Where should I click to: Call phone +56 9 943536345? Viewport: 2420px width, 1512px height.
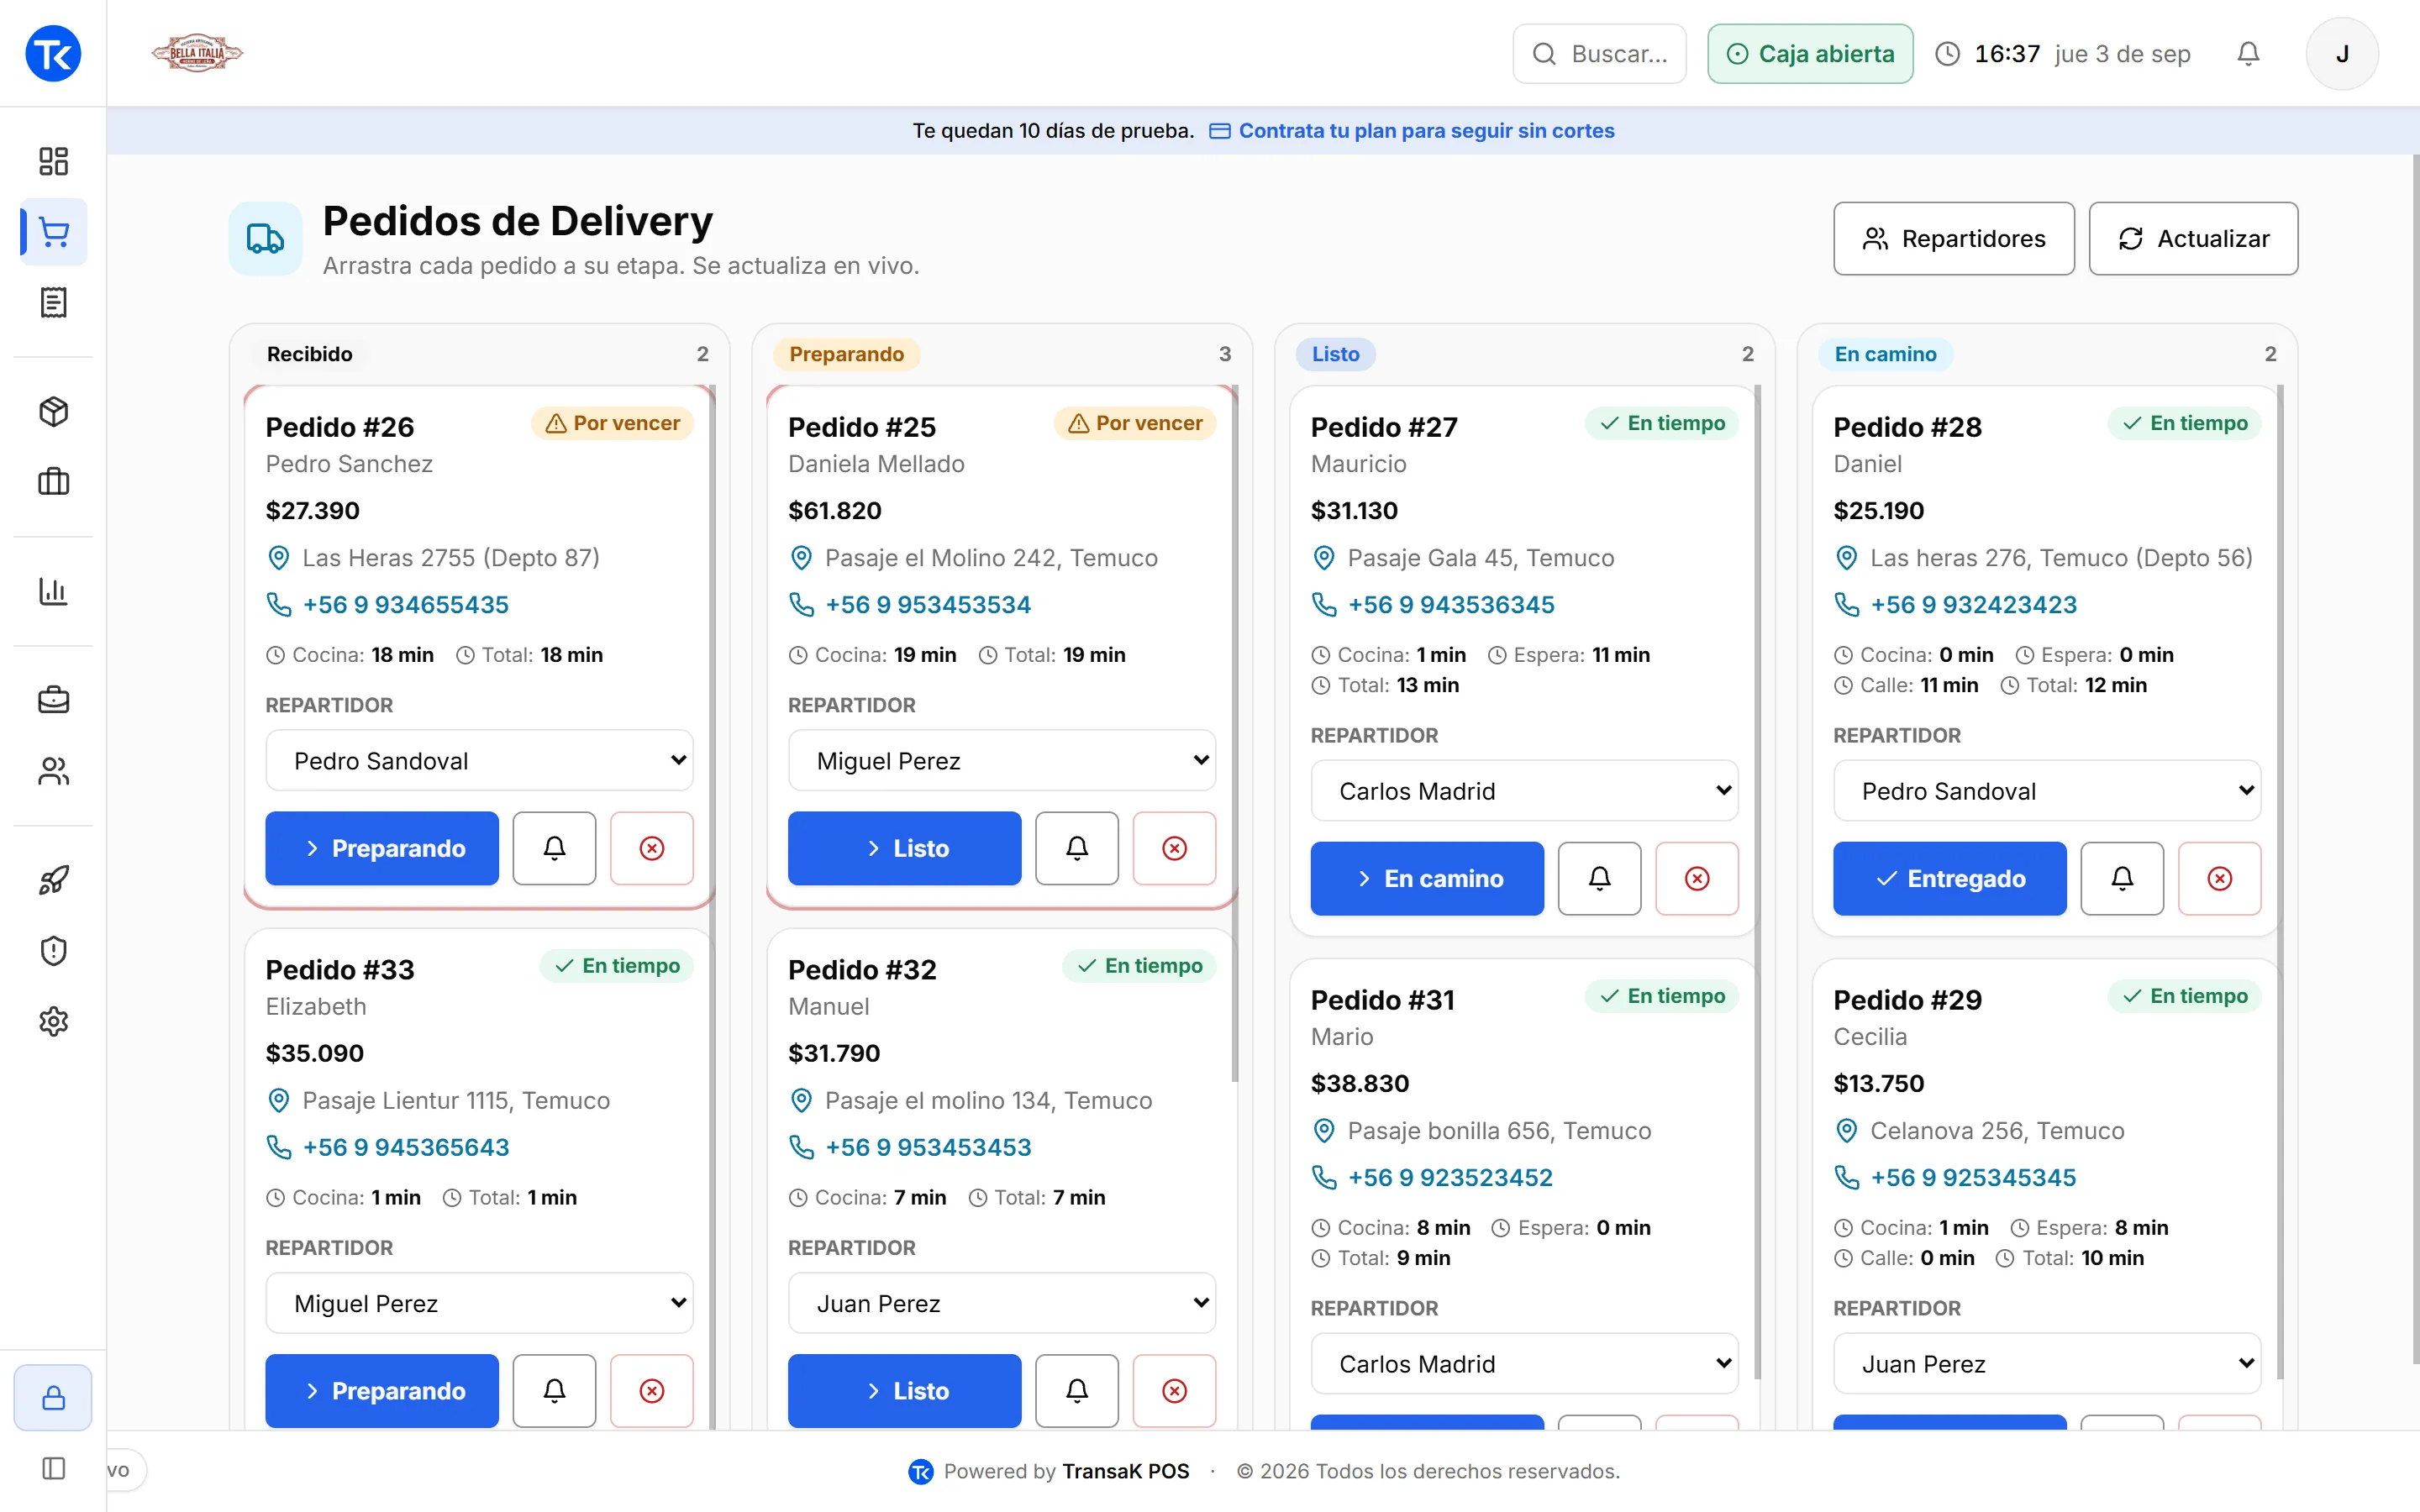pyautogui.click(x=1451, y=604)
